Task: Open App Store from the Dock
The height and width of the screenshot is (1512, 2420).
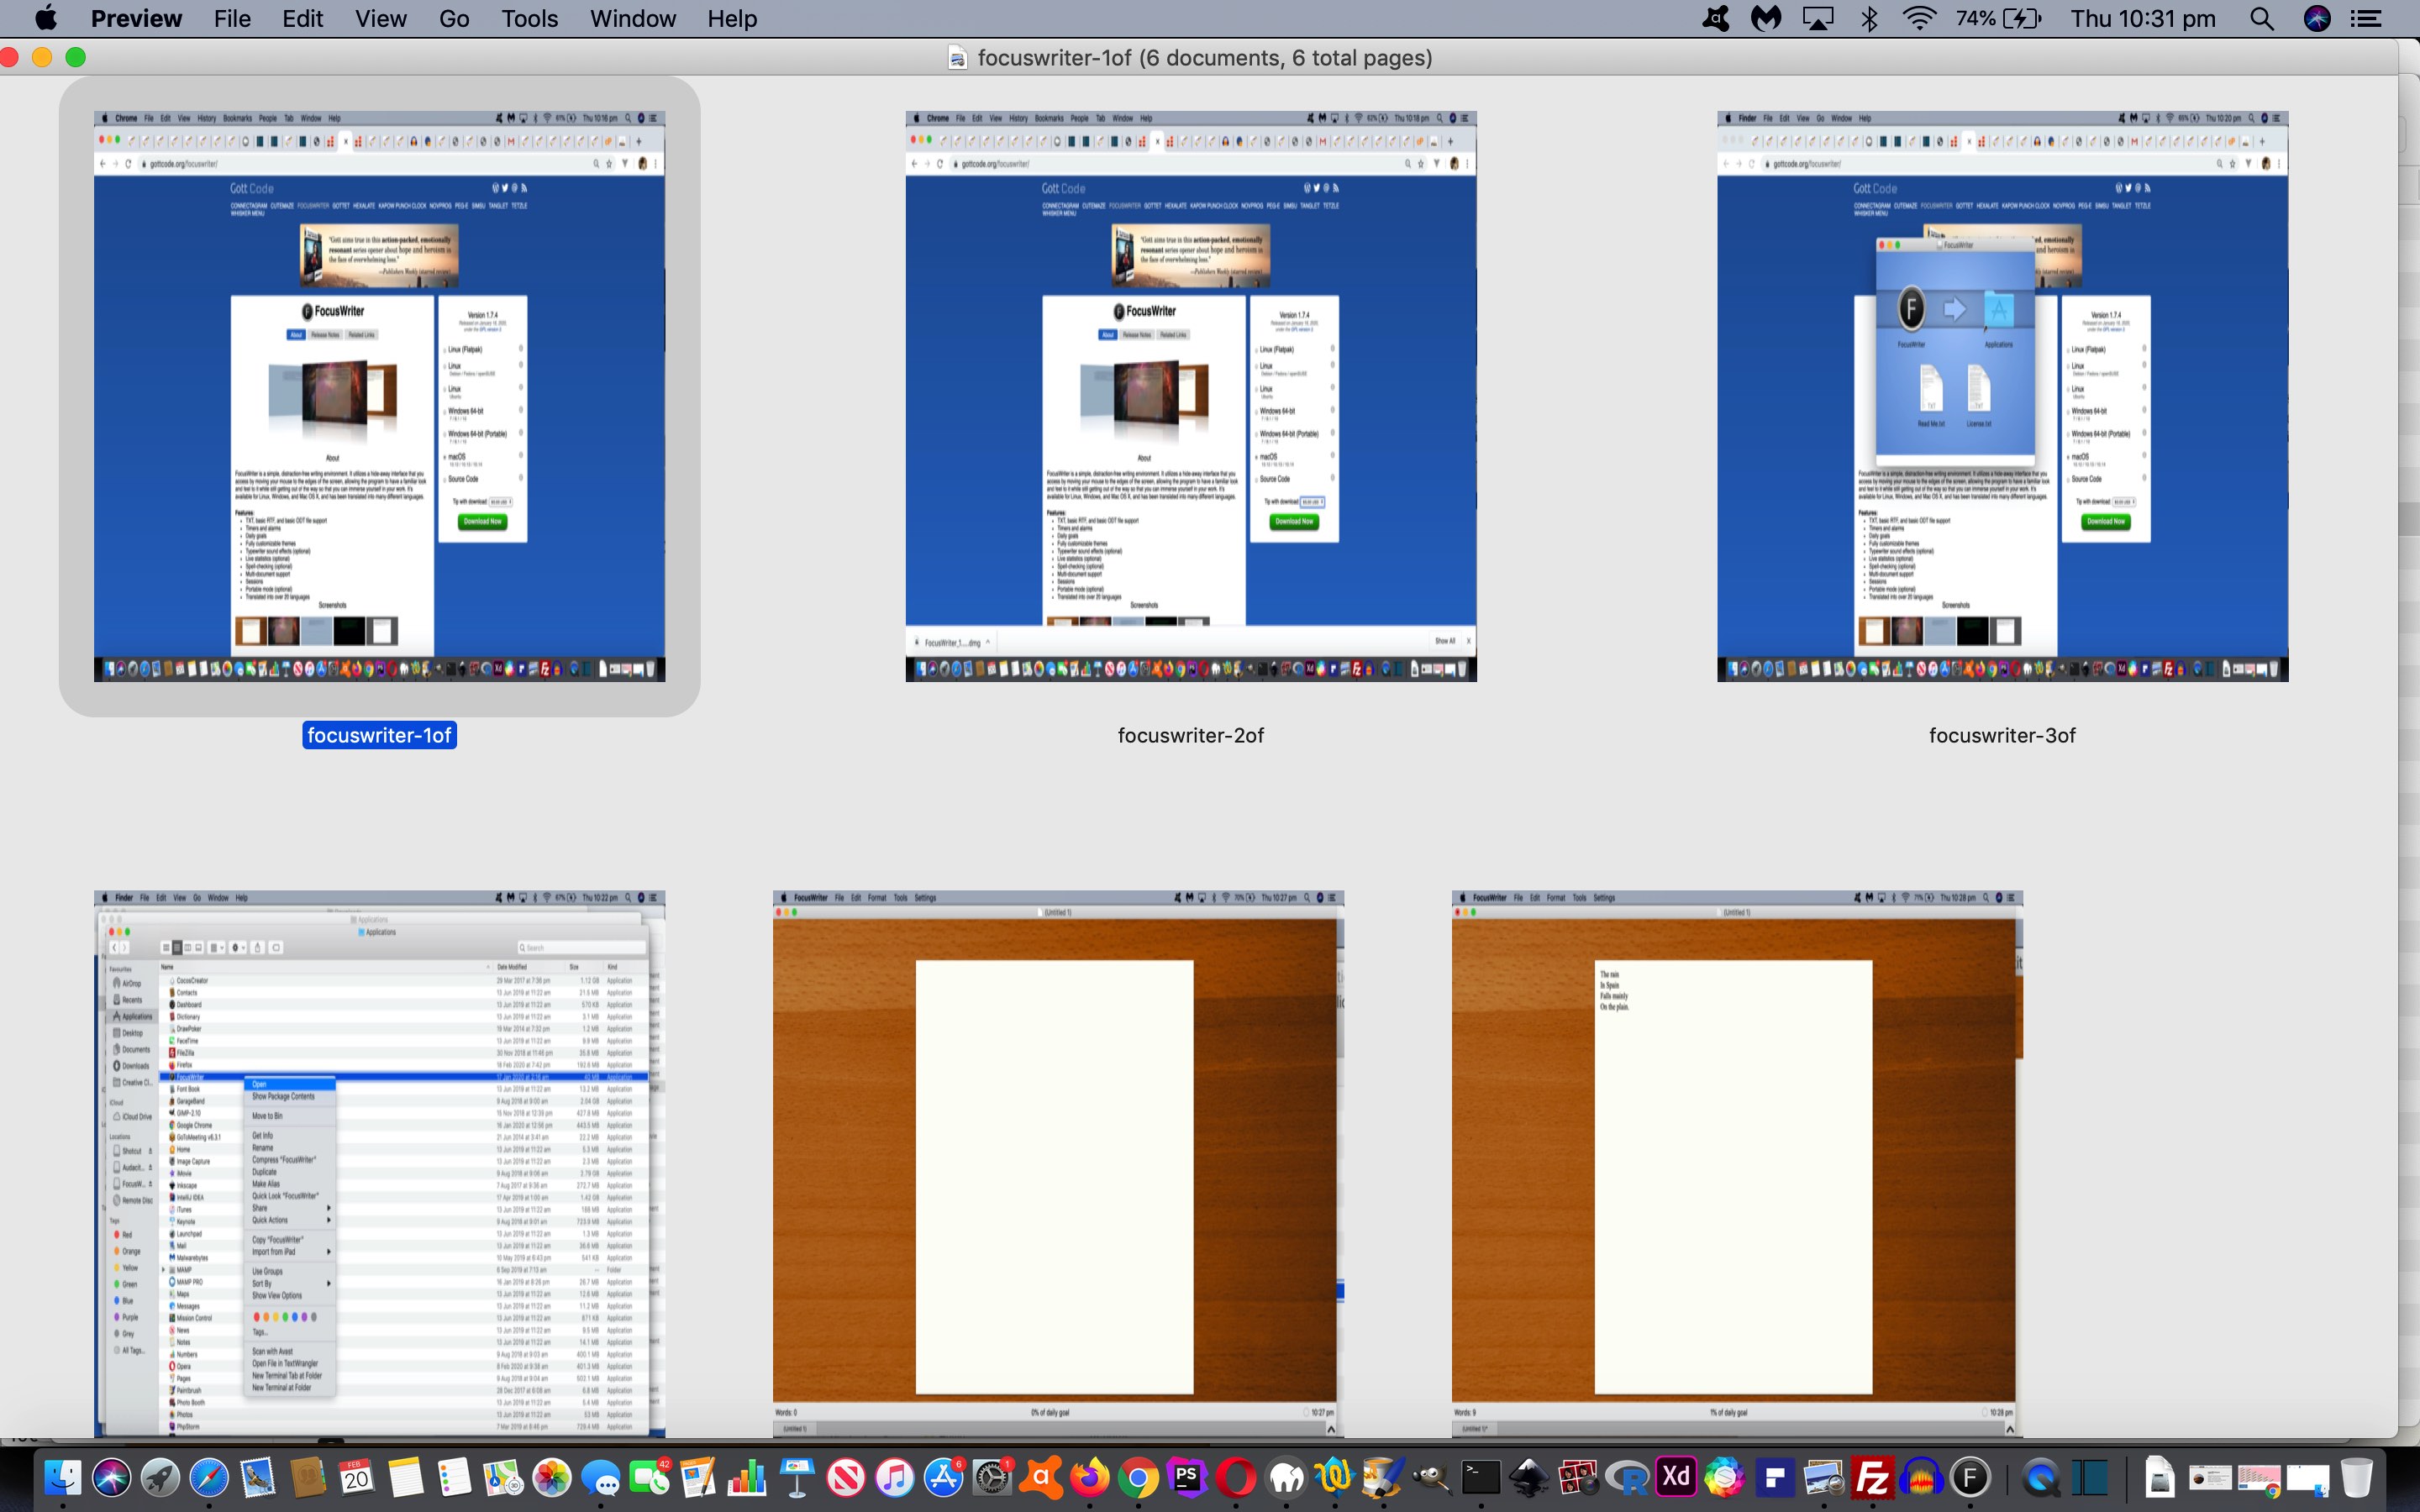Action: [944, 1477]
